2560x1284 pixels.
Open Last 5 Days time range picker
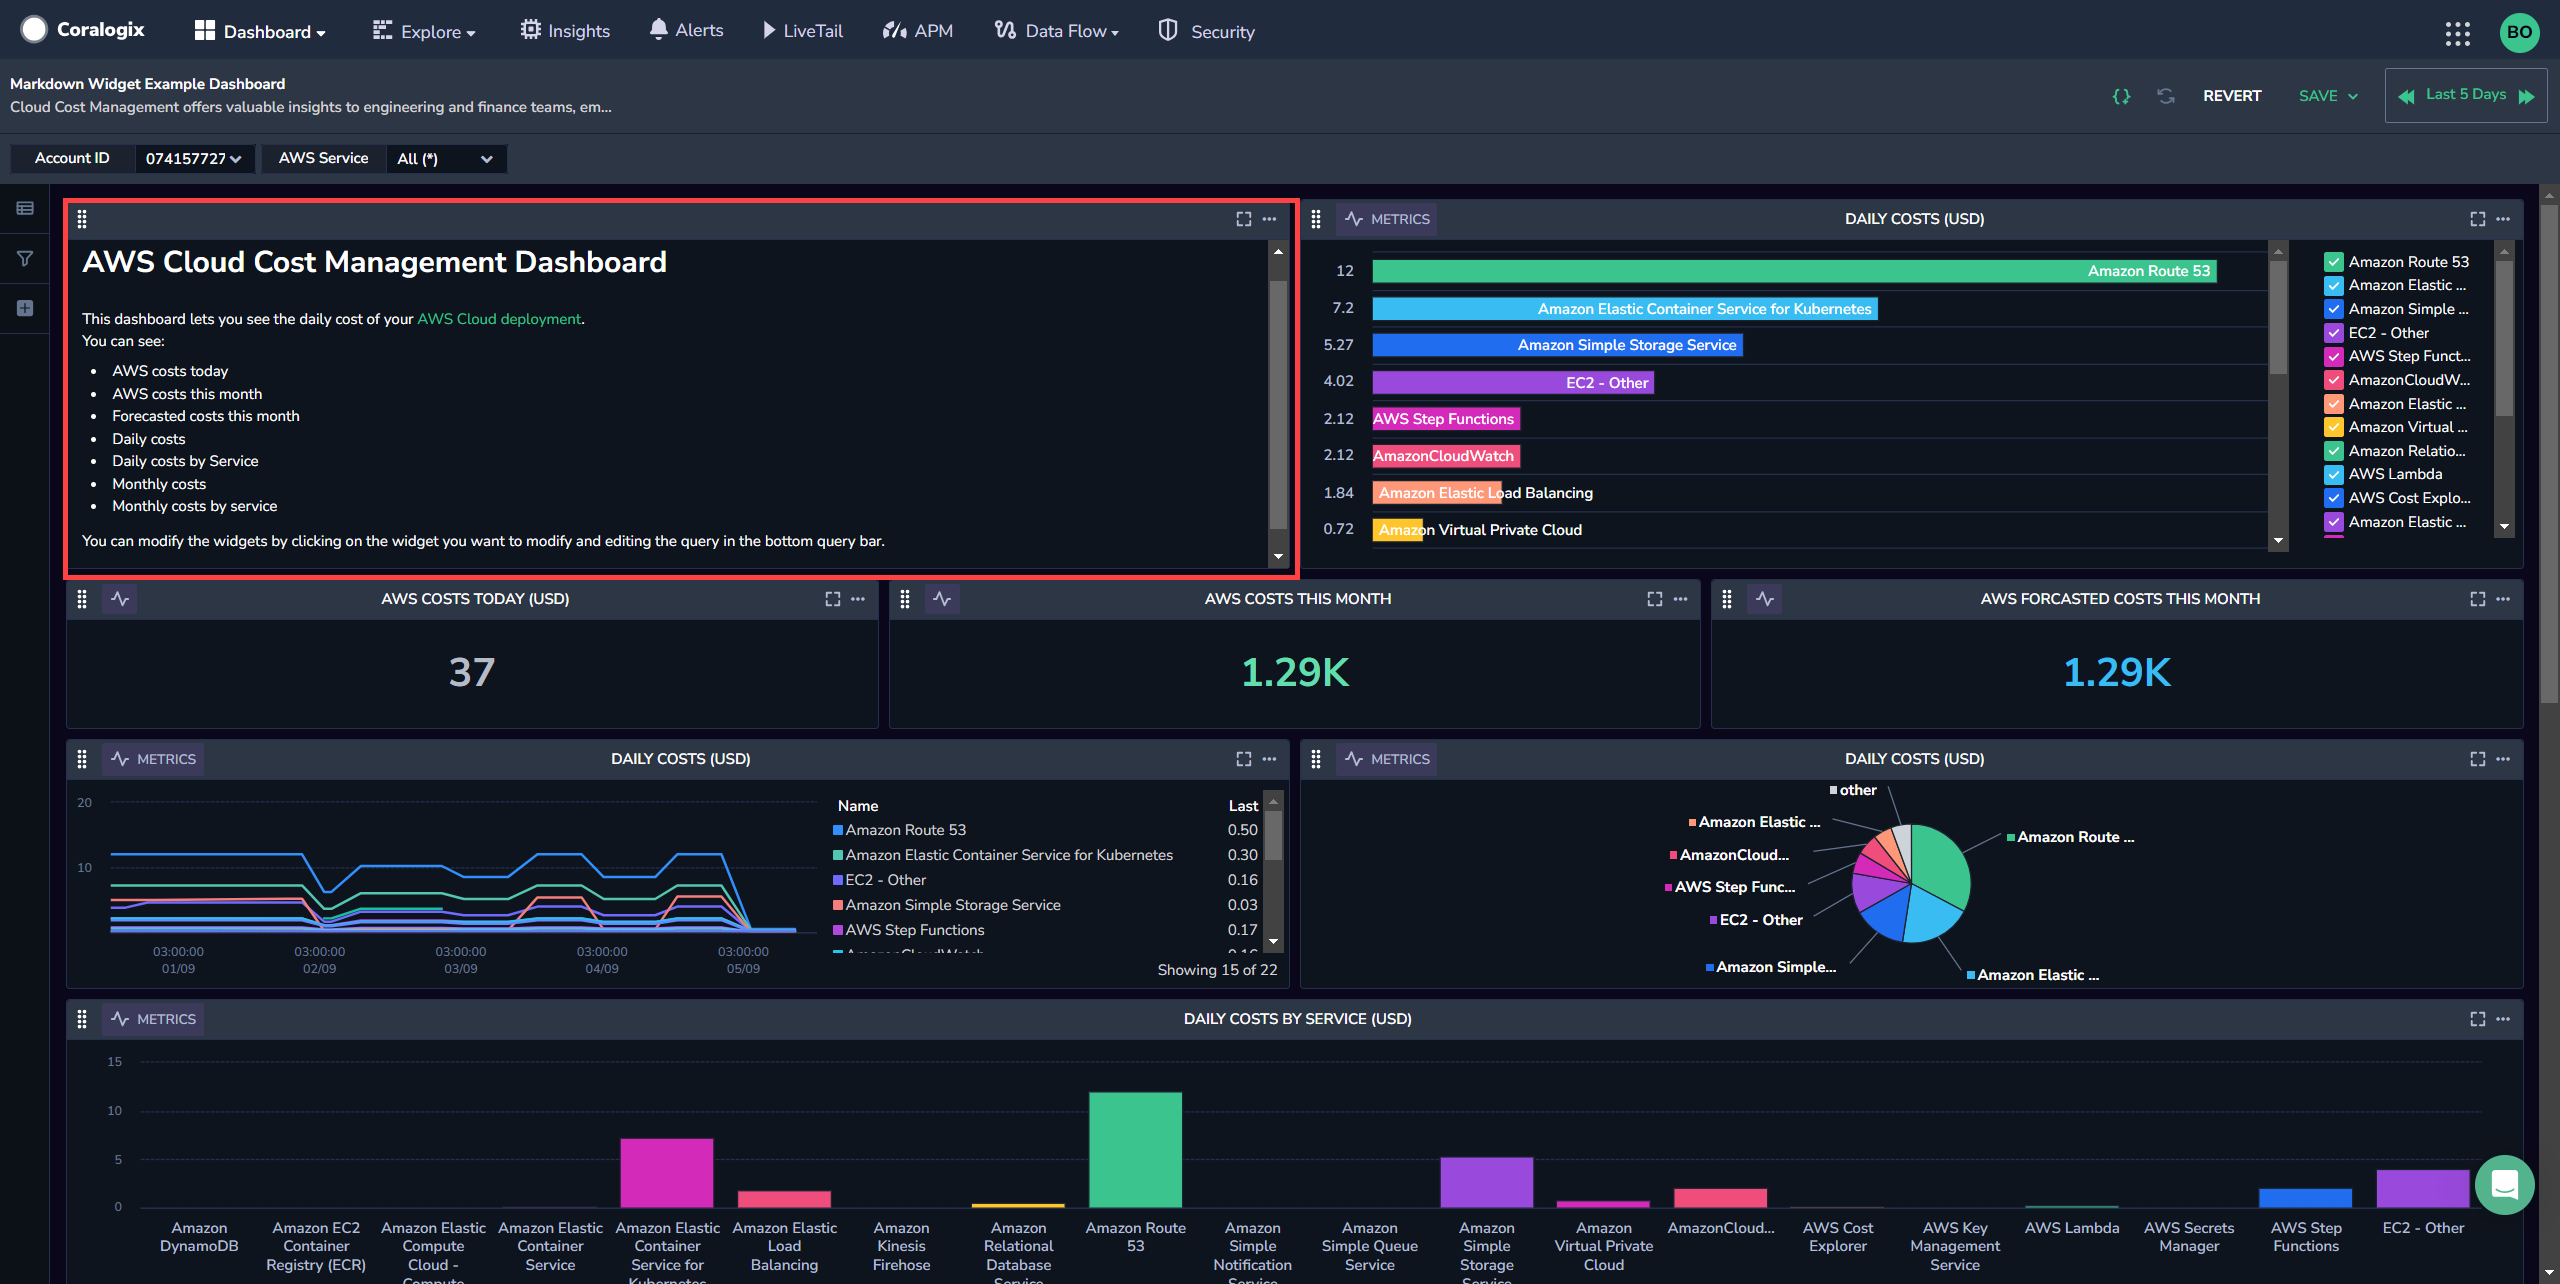pyautogui.click(x=2465, y=95)
